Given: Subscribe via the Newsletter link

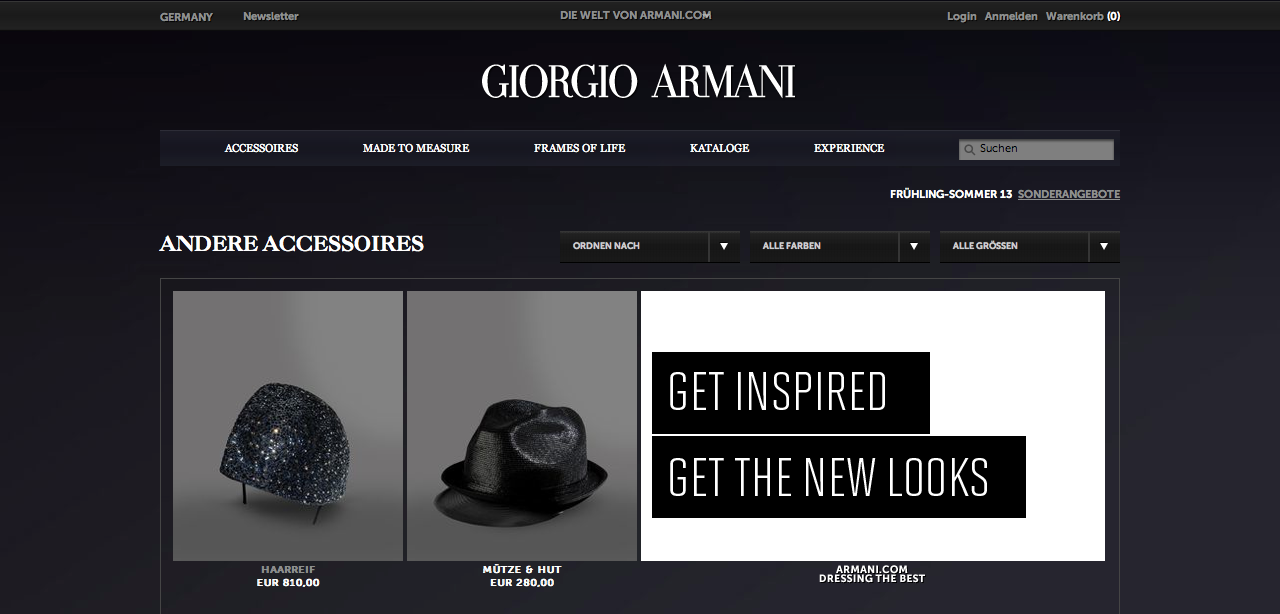Looking at the screenshot, I should [x=270, y=16].
